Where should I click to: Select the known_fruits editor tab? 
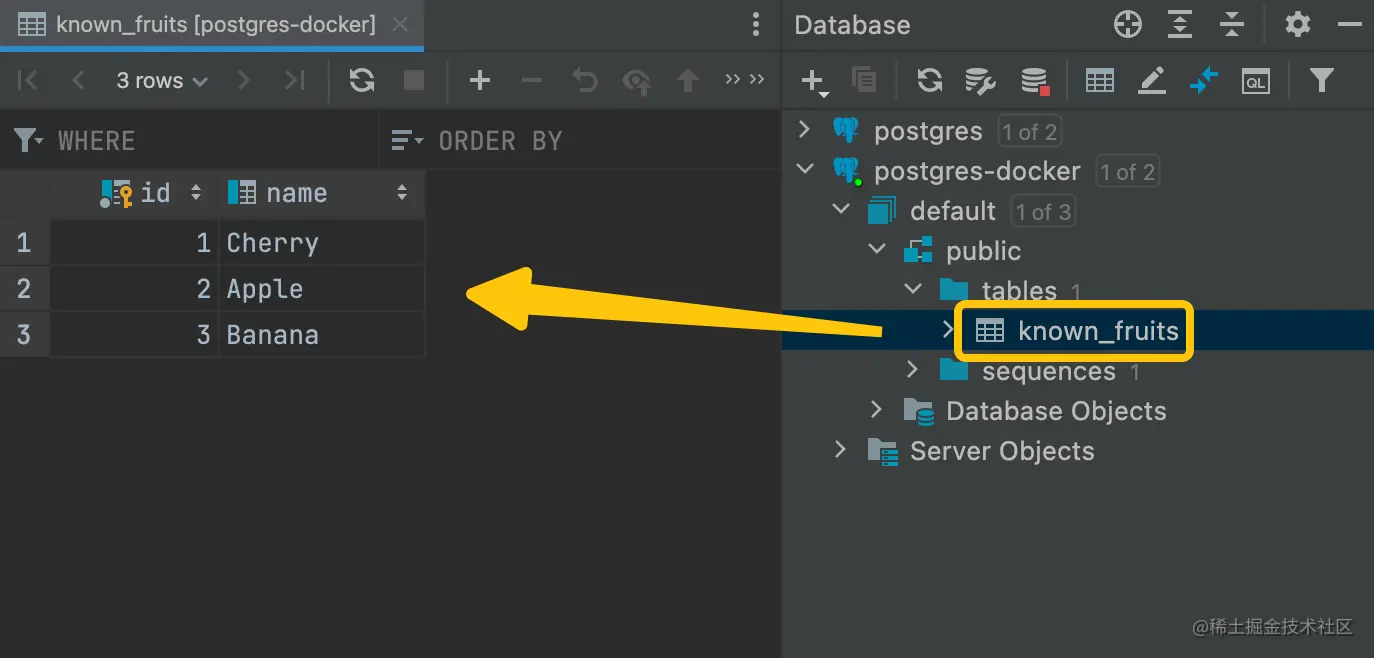click(212, 25)
